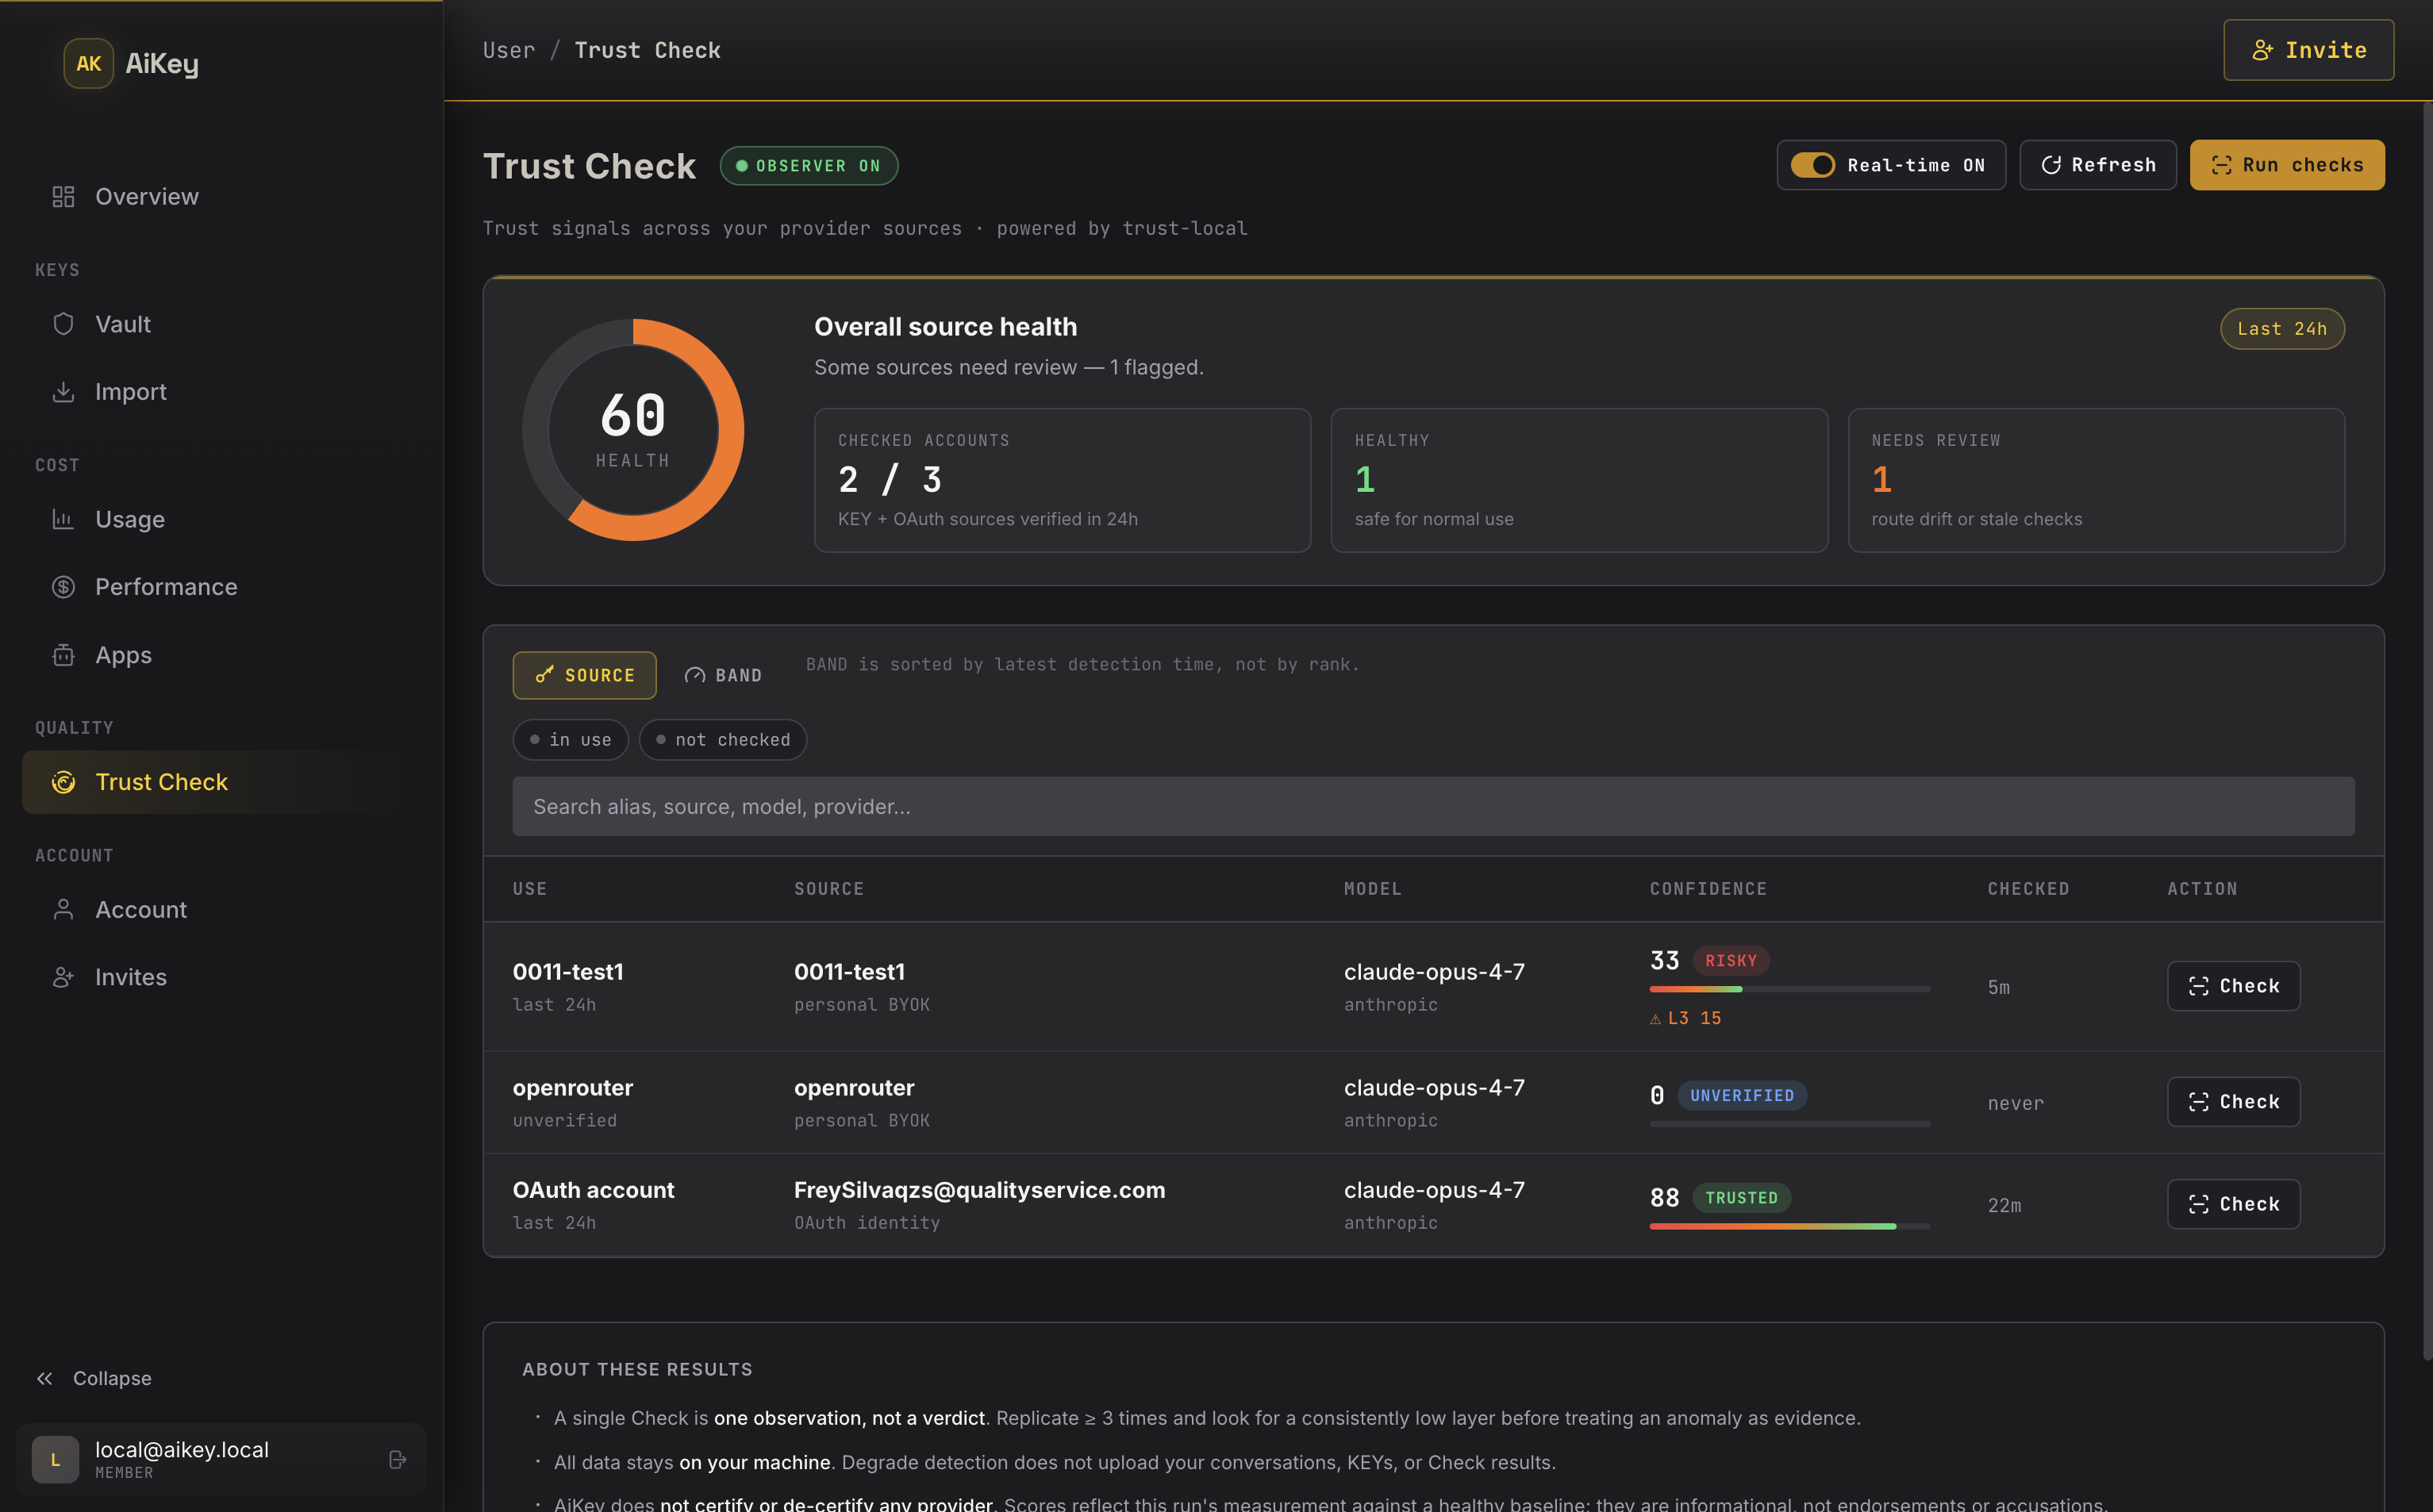The image size is (2433, 1512).
Task: Click the scan icon in openrouter Check button
Action: [x=2198, y=1102]
